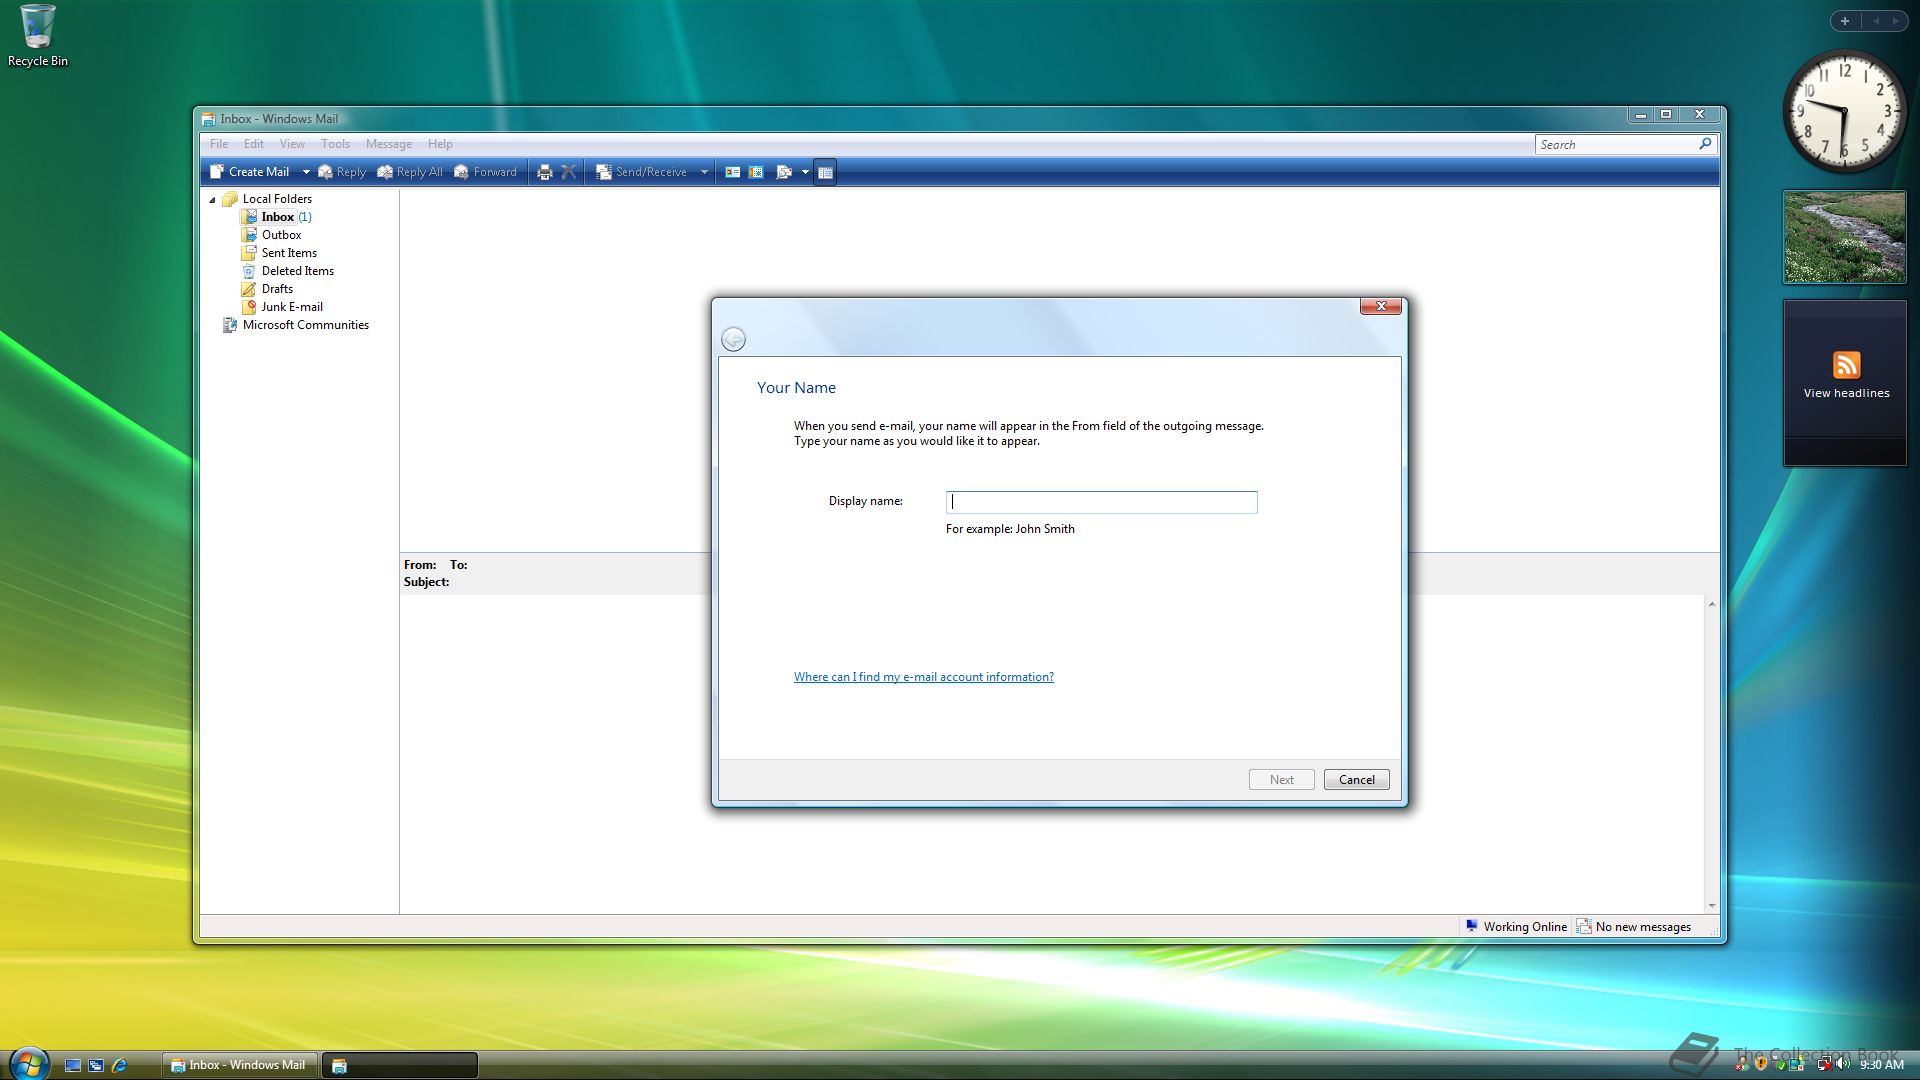Click the second Windows Mail taskbar button
Image resolution: width=1920 pixels, height=1080 pixels.
[400, 1065]
